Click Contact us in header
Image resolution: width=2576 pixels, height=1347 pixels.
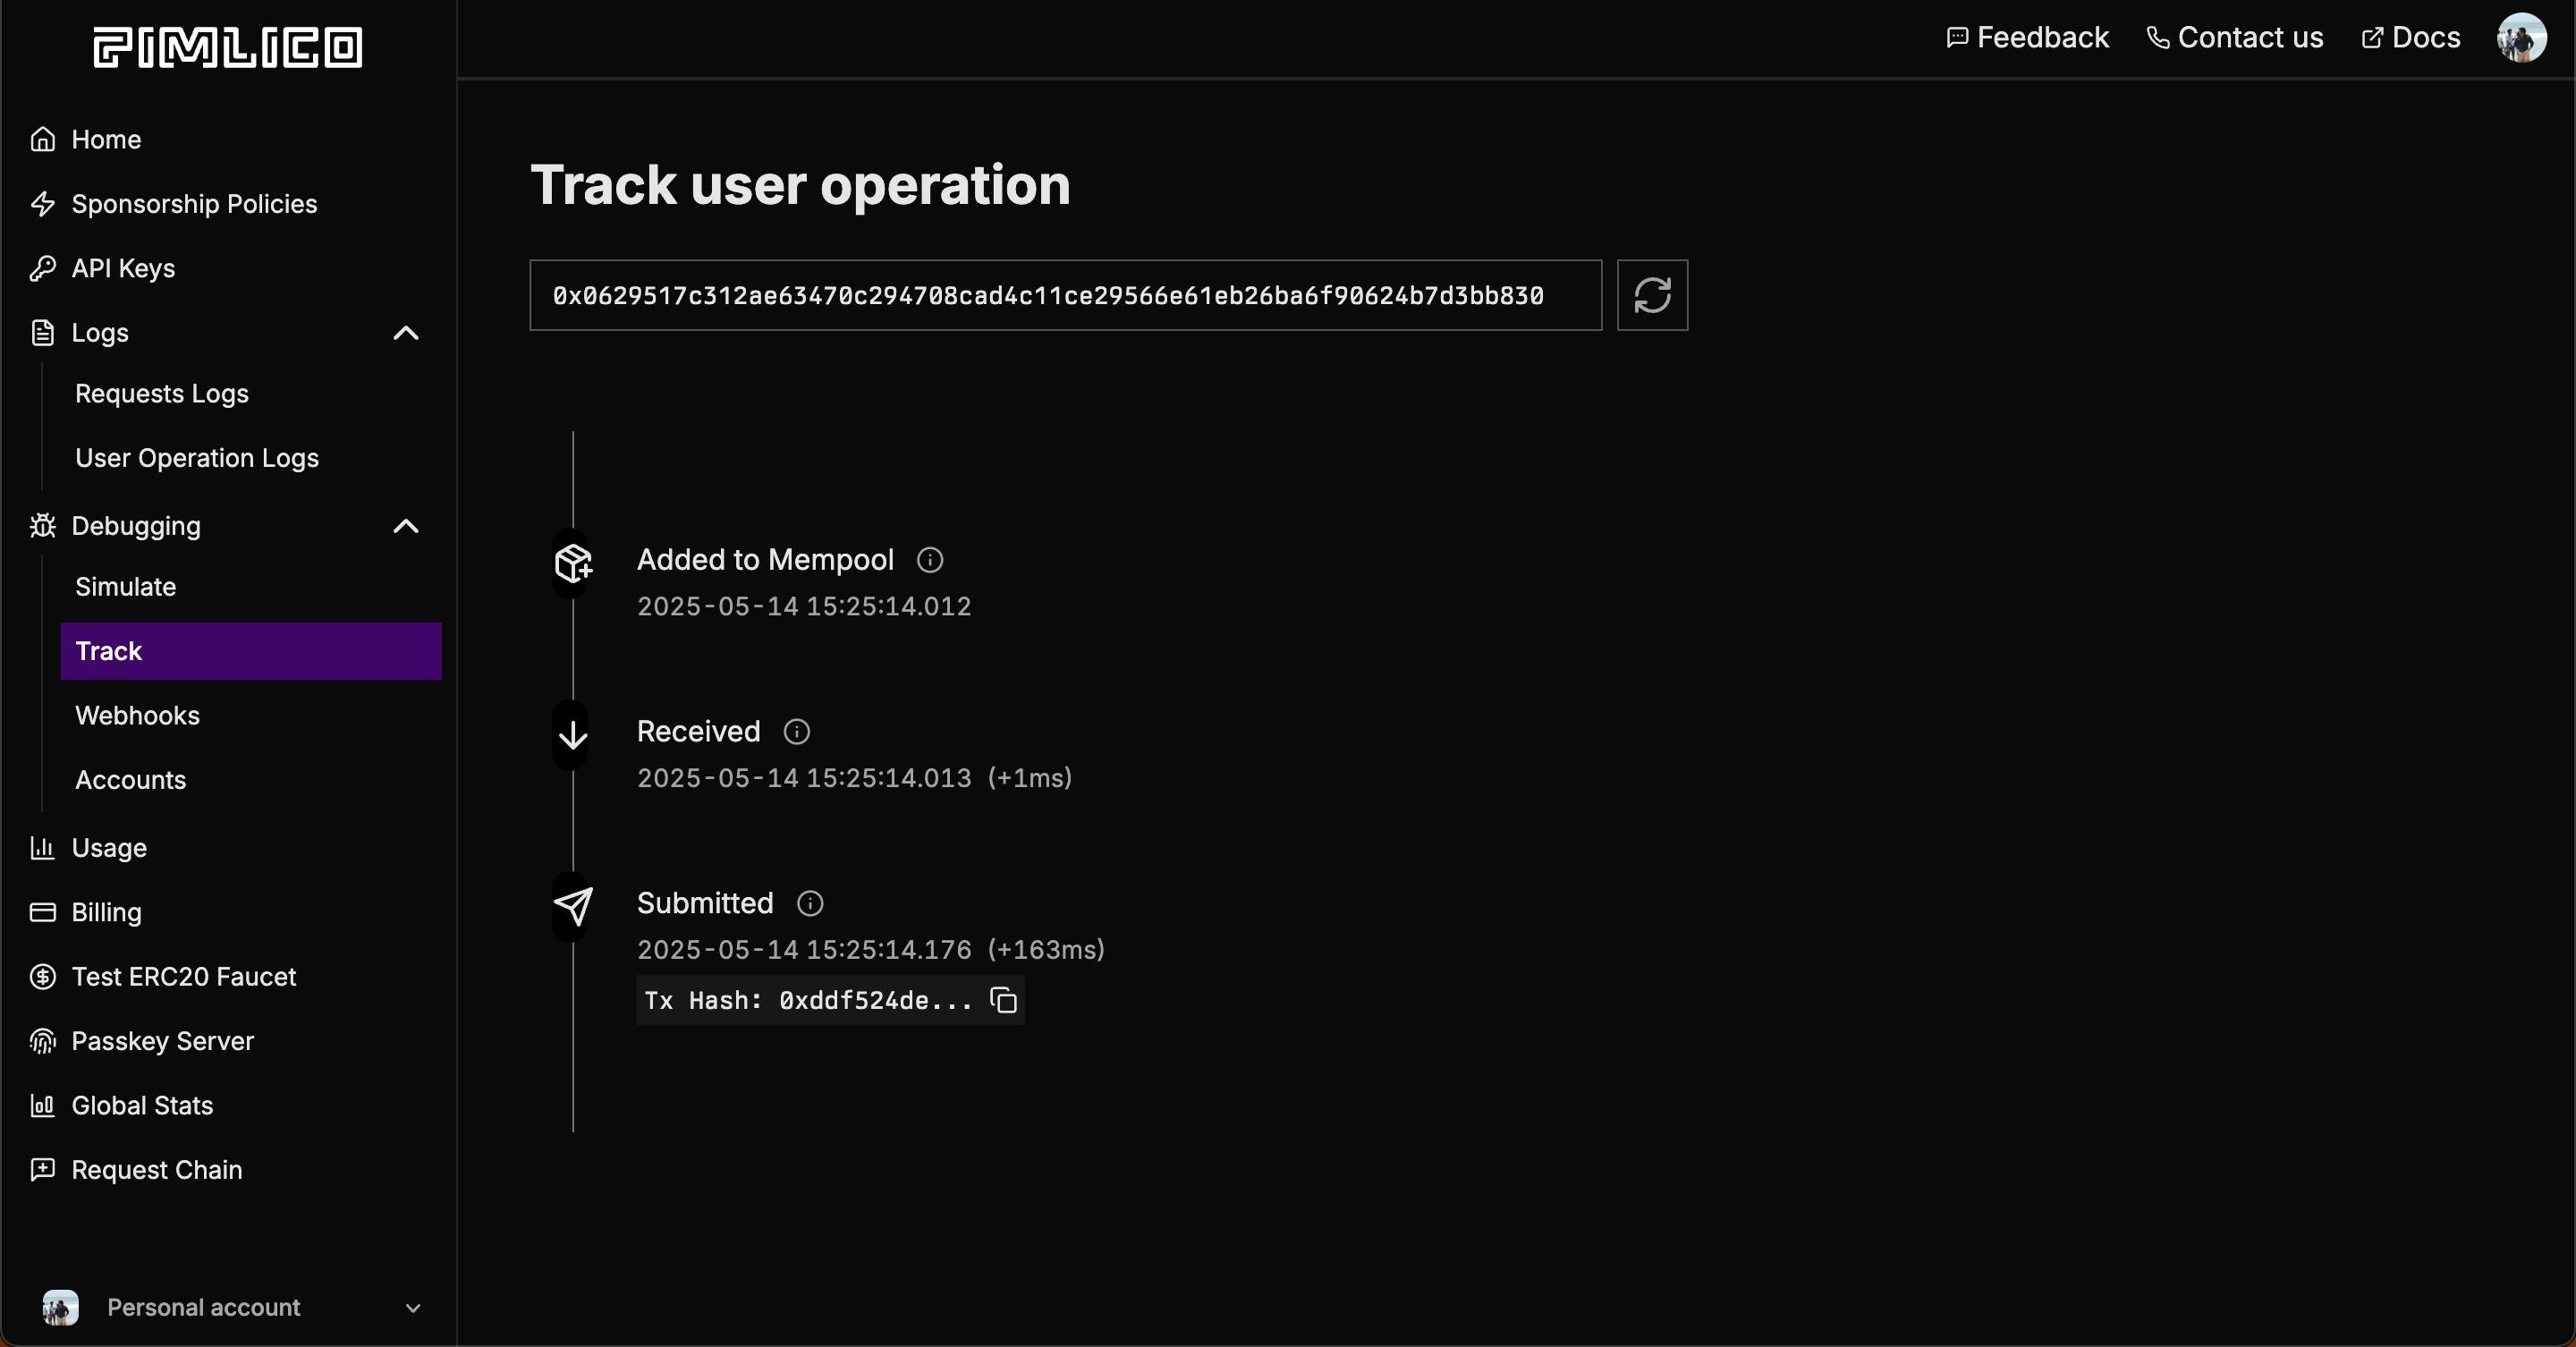click(2235, 38)
